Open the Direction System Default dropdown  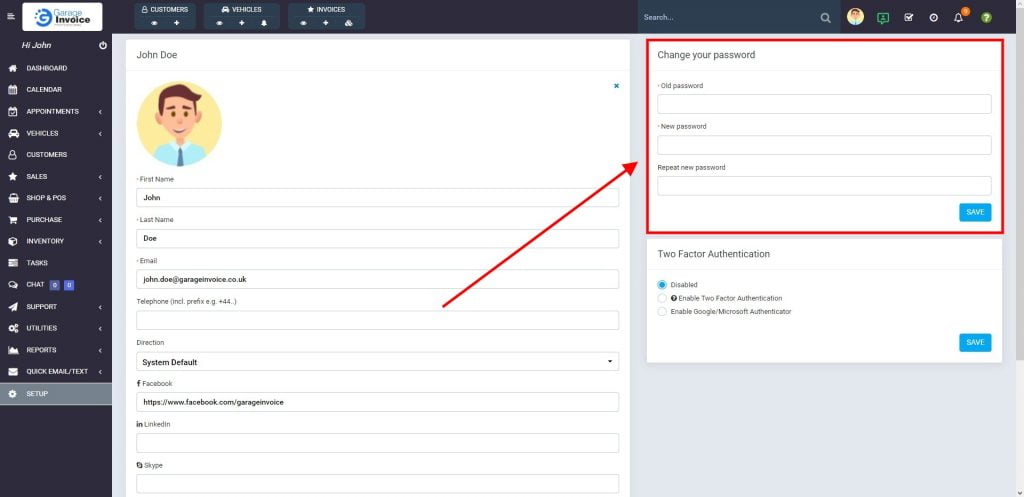click(x=377, y=362)
